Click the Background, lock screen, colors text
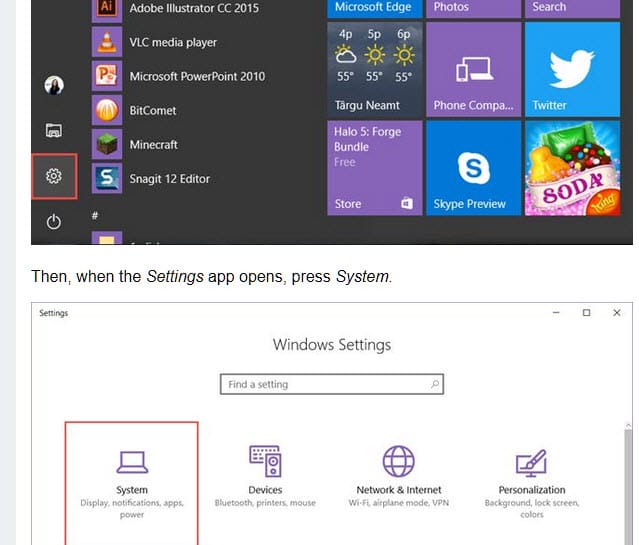The height and width of the screenshot is (545, 639). [532, 508]
